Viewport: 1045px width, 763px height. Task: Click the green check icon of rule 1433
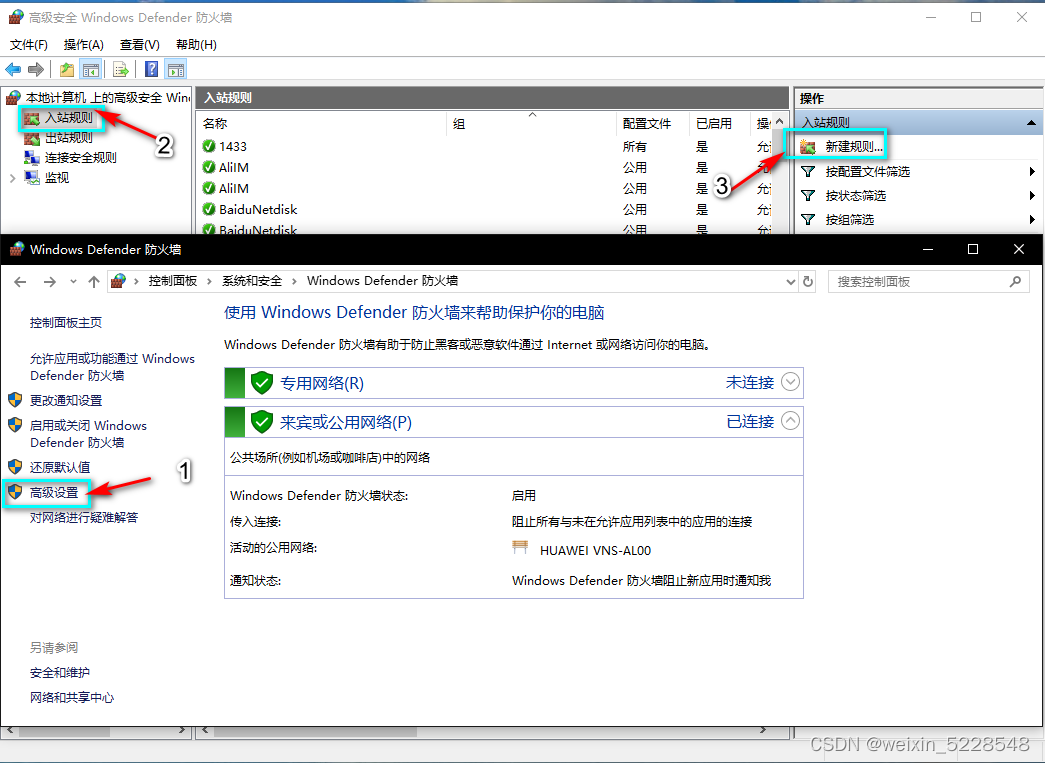point(209,146)
